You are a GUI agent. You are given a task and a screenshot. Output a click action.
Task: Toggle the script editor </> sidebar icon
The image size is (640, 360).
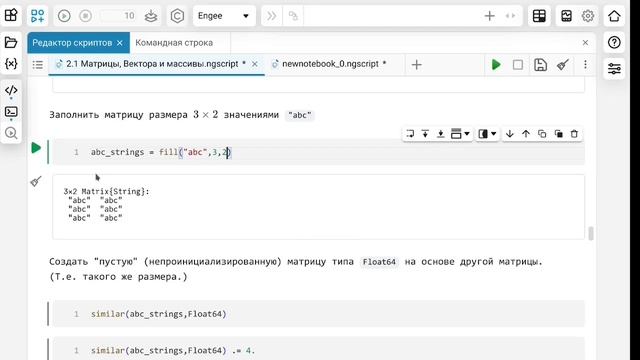click(11, 90)
